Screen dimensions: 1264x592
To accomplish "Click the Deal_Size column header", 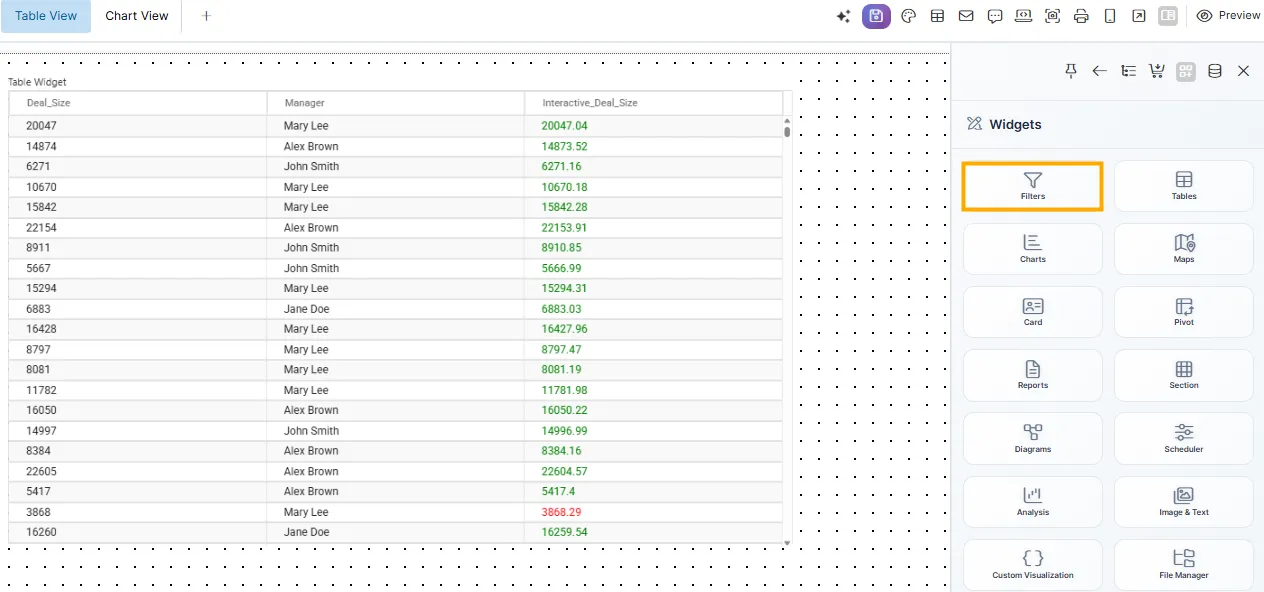I will pos(48,103).
